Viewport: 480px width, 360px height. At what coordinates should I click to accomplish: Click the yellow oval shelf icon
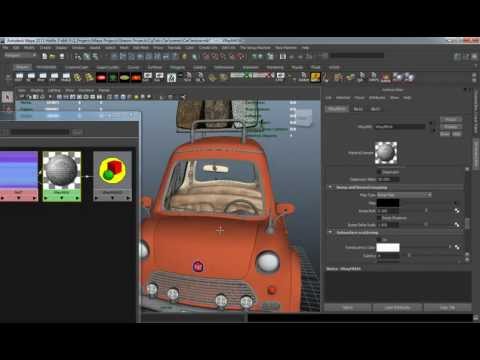click(125, 77)
